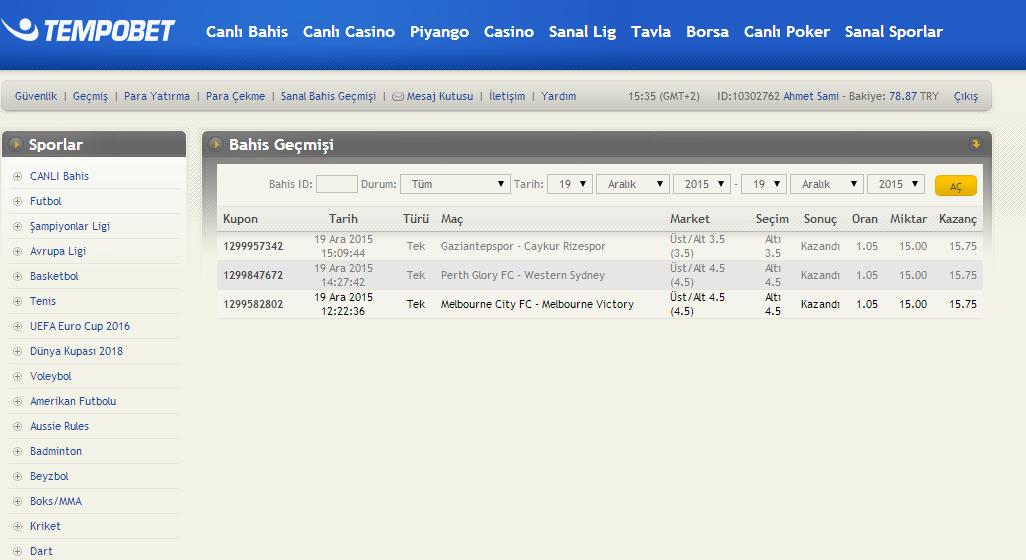Open the start month Aralık dropdown
Image resolution: width=1026 pixels, height=560 pixels.
pyautogui.click(x=632, y=184)
